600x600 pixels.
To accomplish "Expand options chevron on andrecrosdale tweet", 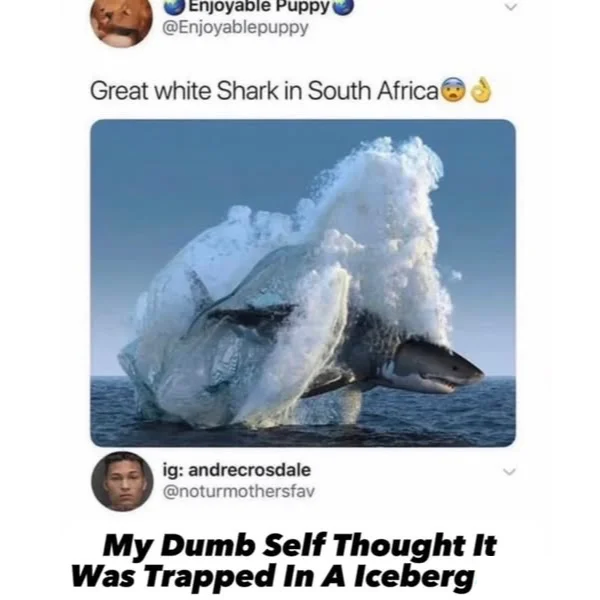I will coord(510,472).
